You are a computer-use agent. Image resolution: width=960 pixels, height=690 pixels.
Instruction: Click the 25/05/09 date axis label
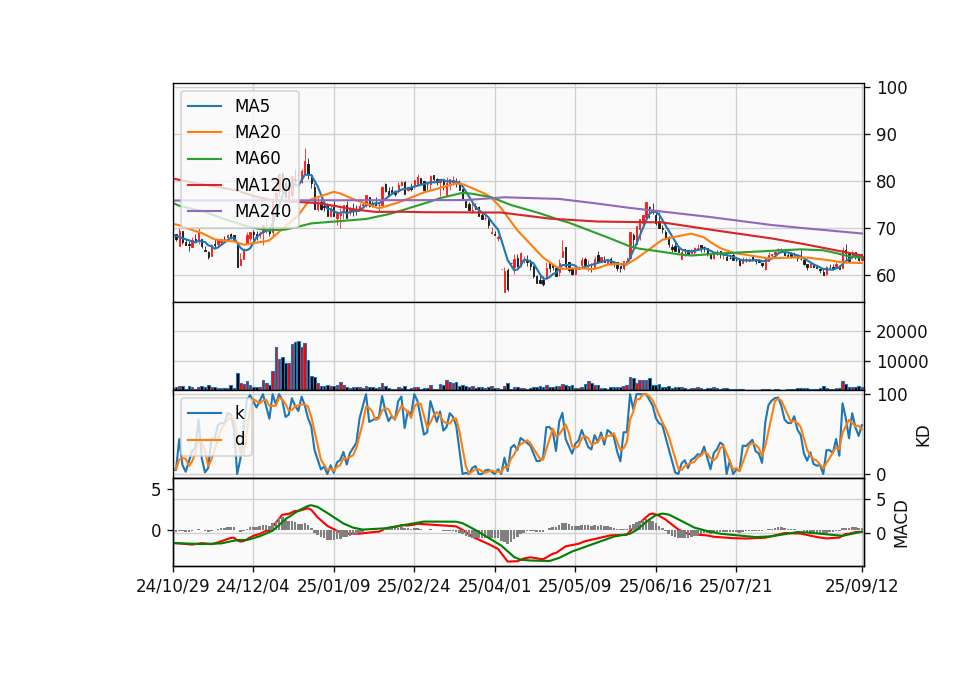pos(574,586)
